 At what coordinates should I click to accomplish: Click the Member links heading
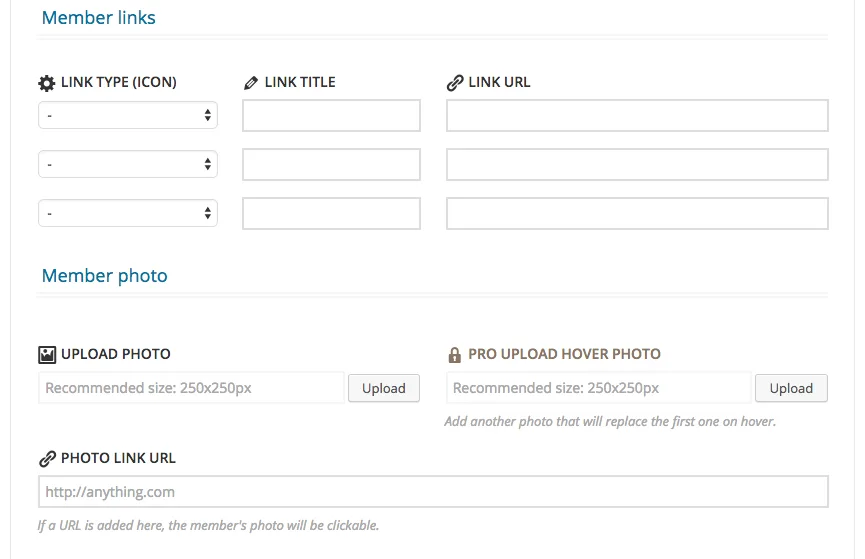99,18
